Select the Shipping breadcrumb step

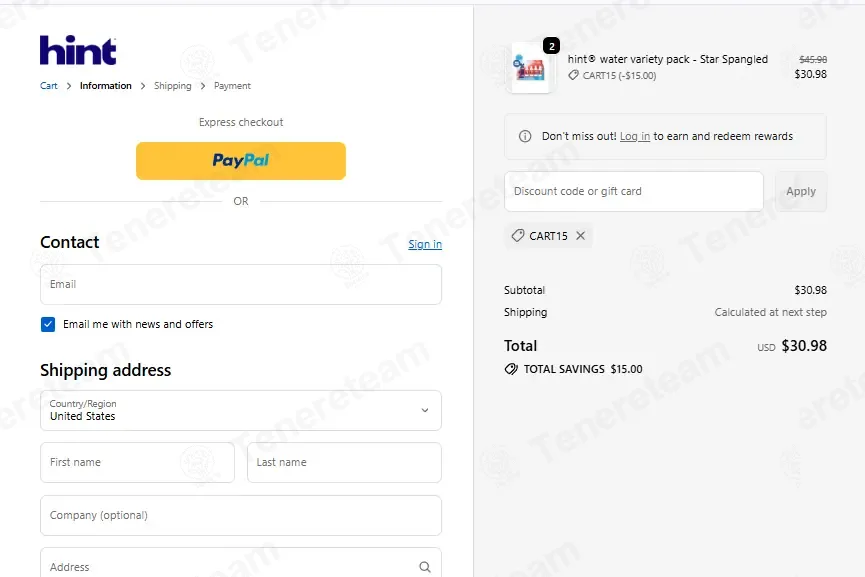coord(173,86)
